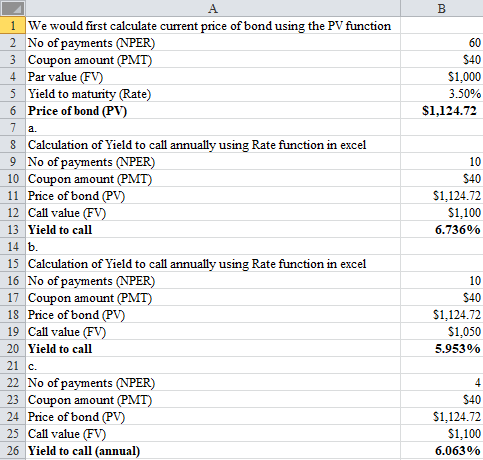The image size is (483, 460).
Task: Click the $40 value in row 10
Action: [442, 178]
